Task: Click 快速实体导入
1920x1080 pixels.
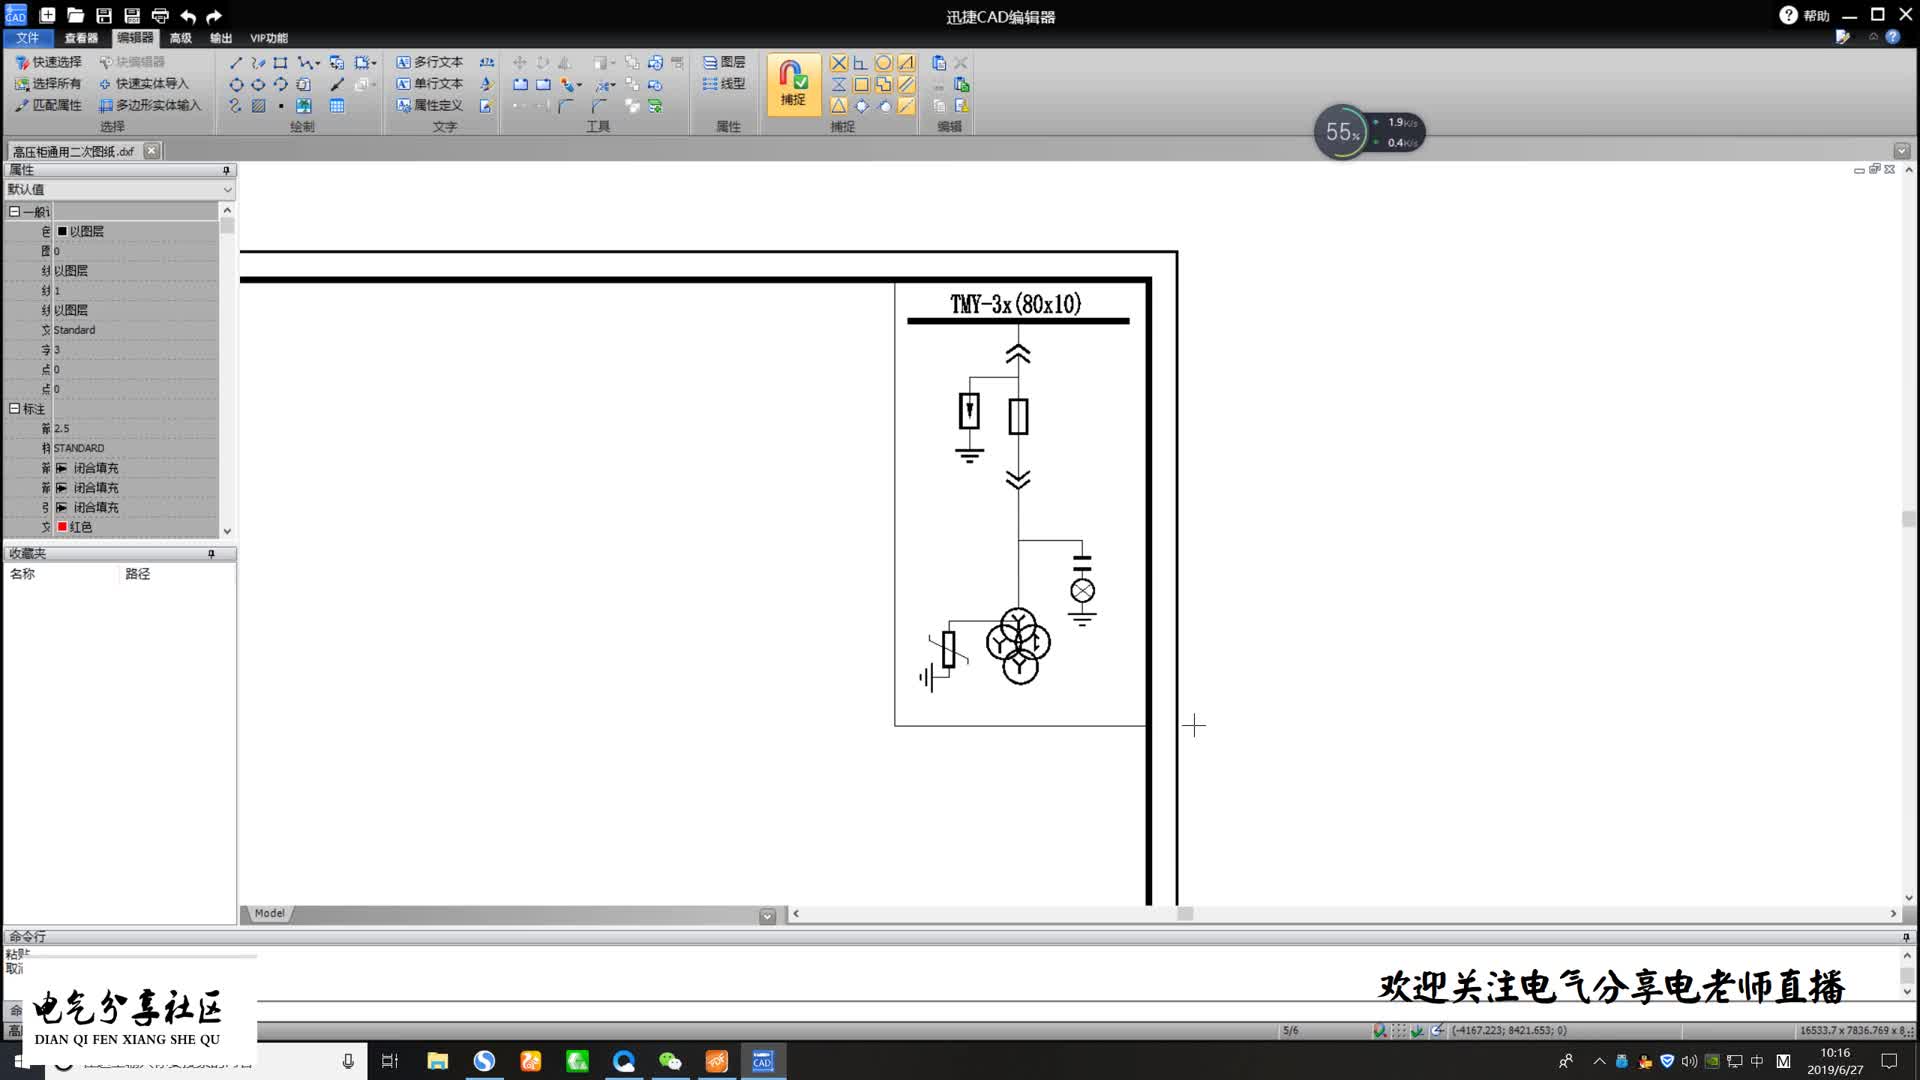Action: point(143,84)
